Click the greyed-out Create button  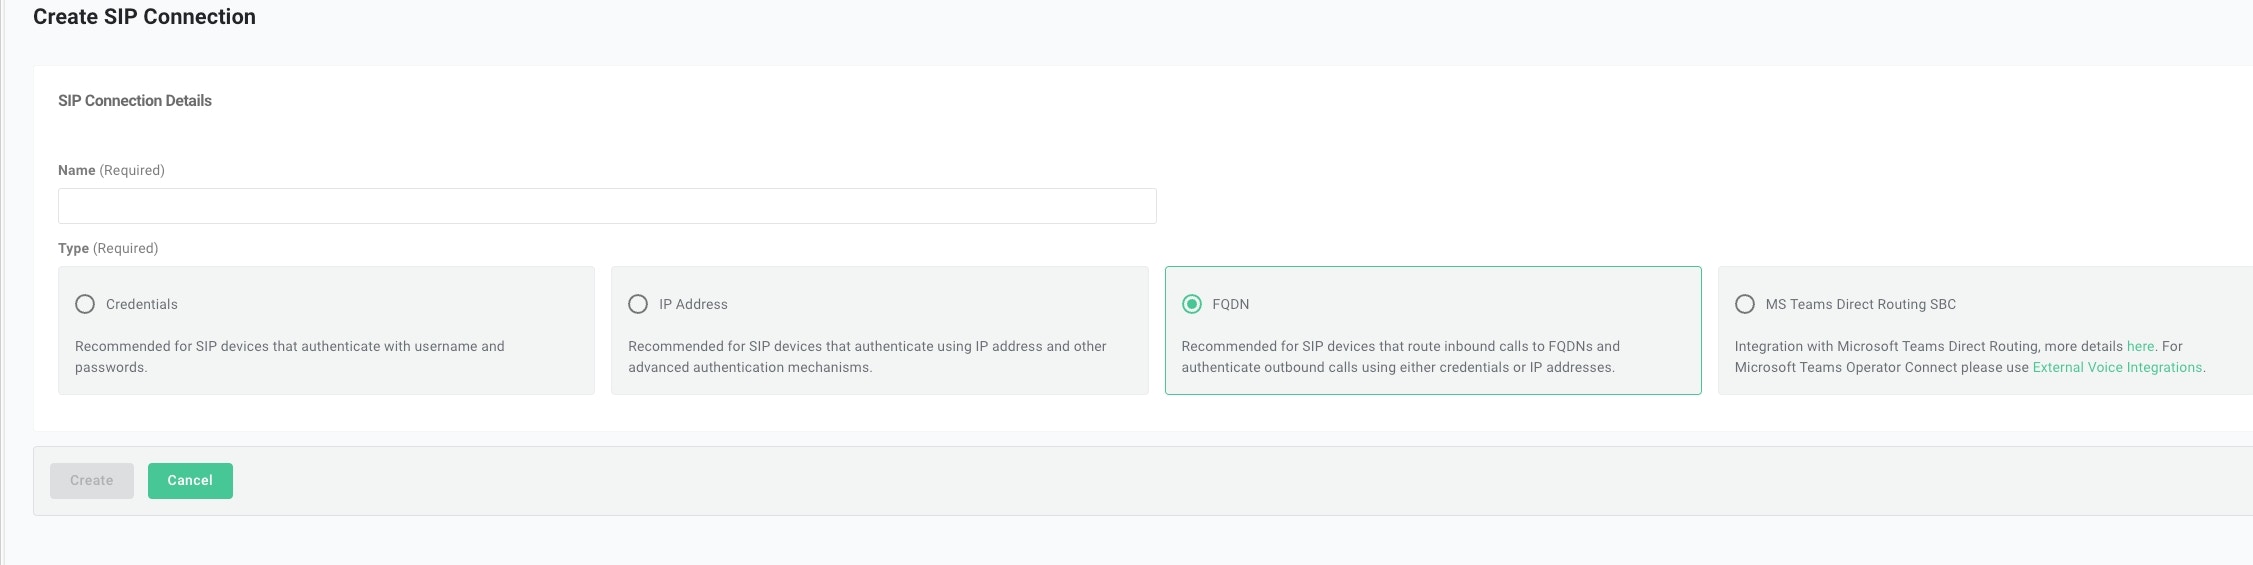[x=92, y=481]
